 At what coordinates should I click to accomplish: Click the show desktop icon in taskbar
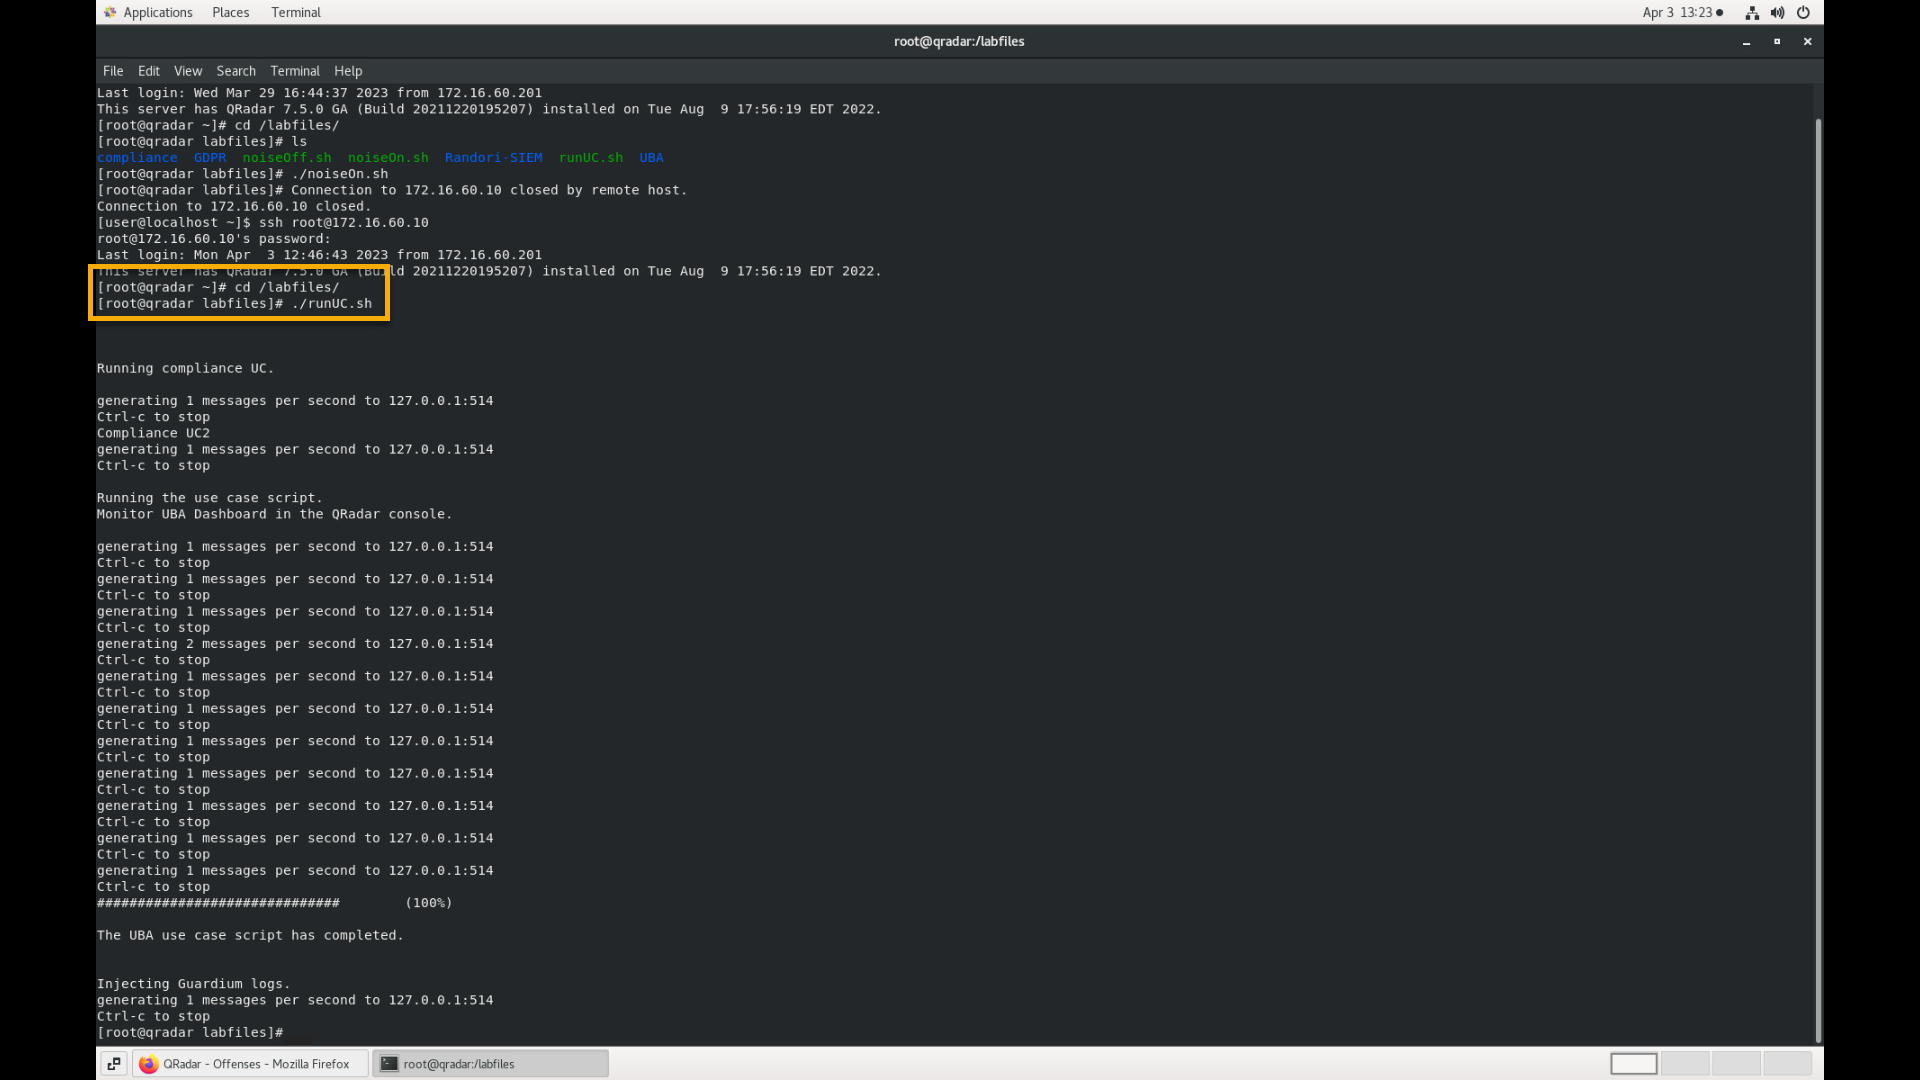(113, 1063)
